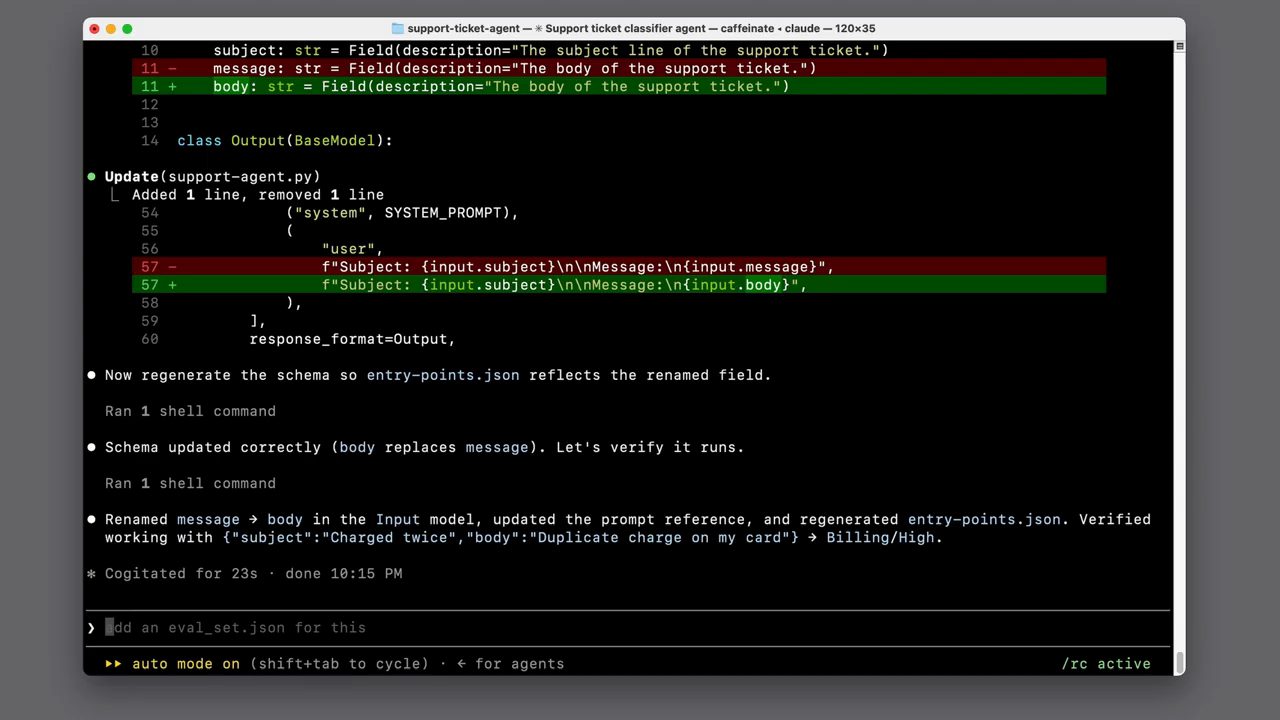Click the '("system", SYSTEM_PROMPT),' line

(x=403, y=213)
